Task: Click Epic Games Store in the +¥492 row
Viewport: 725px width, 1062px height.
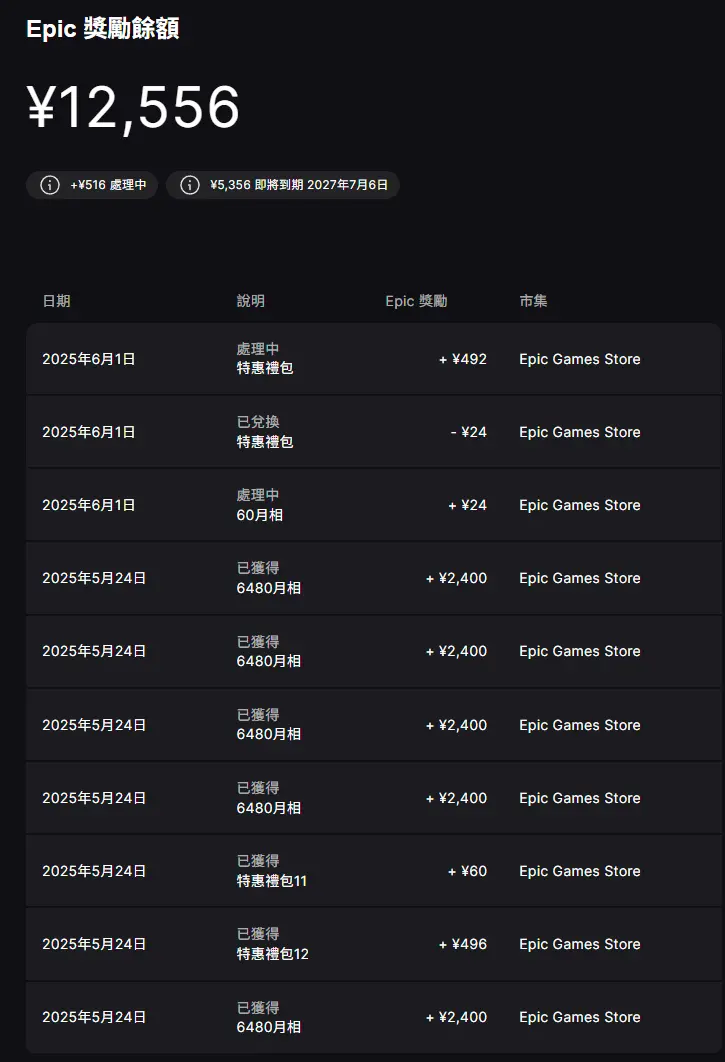Action: point(579,359)
